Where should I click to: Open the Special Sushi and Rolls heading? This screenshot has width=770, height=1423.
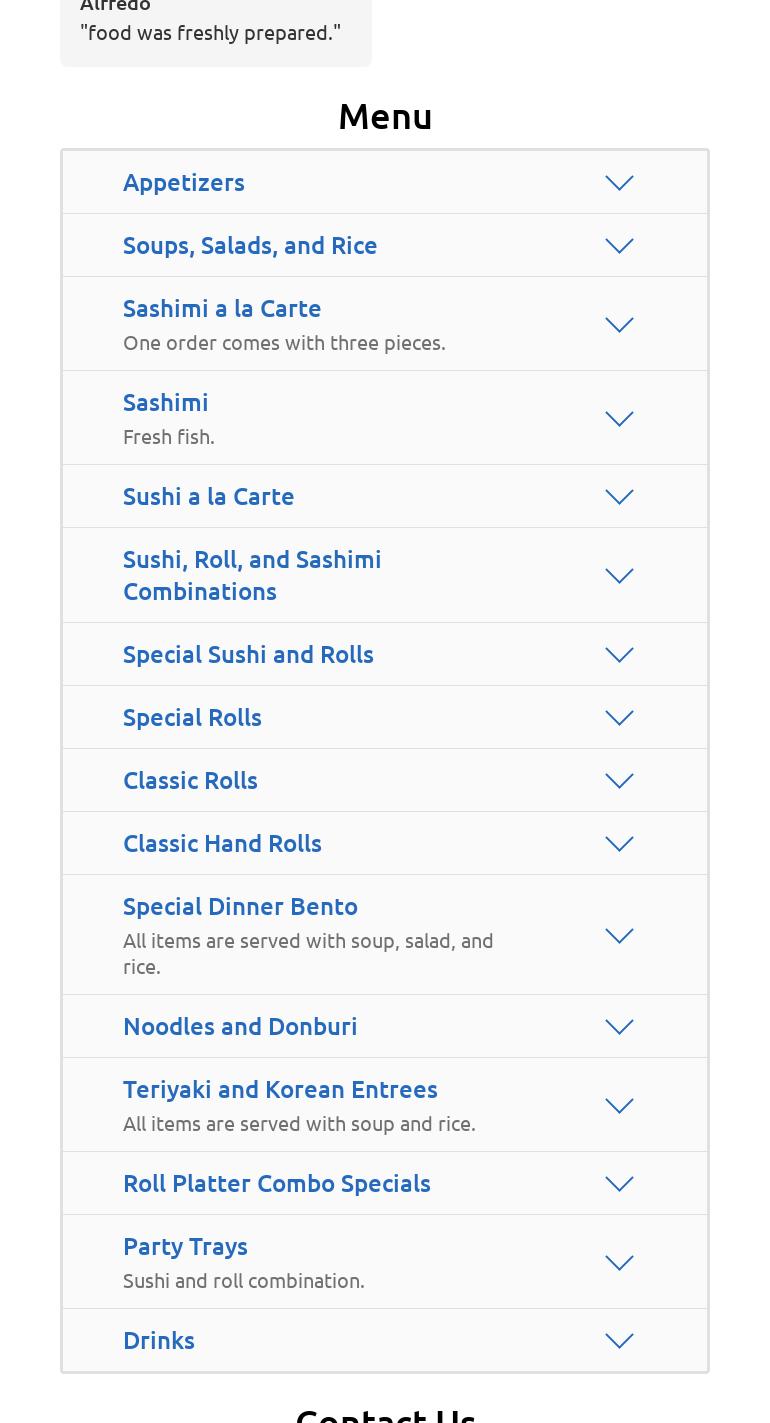[248, 654]
